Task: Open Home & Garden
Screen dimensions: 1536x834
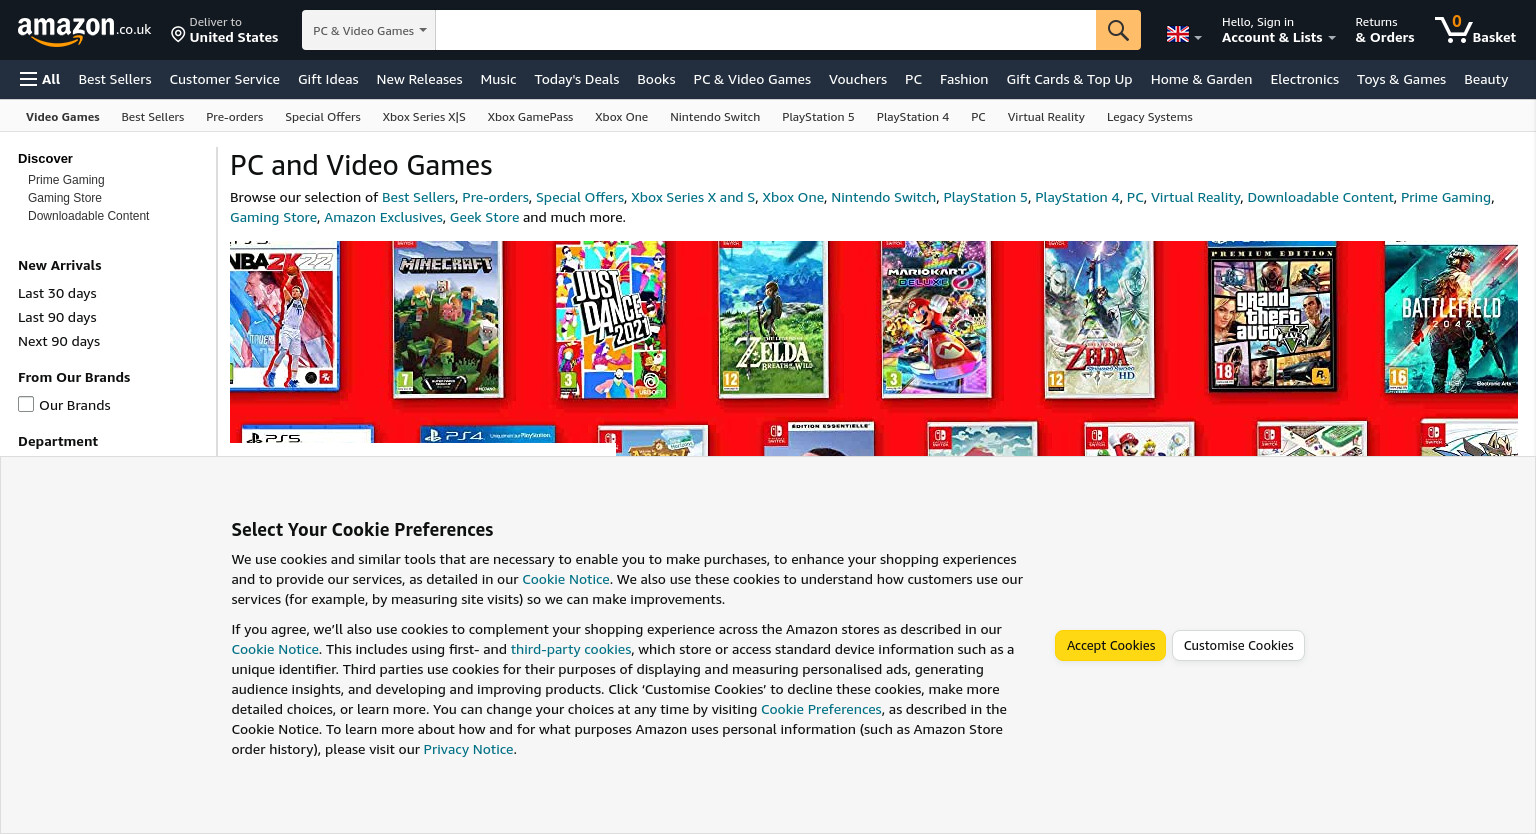Action: [x=1201, y=79]
